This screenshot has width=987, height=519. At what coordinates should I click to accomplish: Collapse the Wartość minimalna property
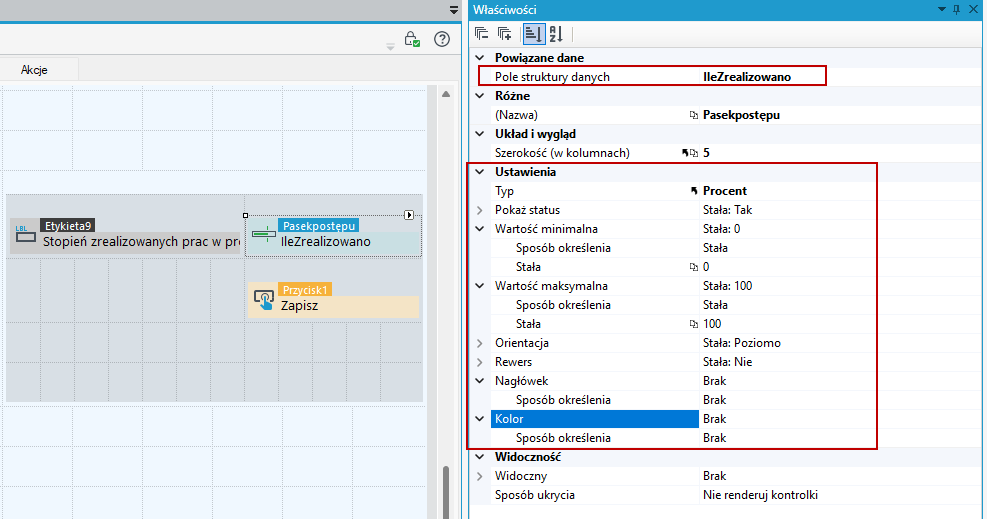480,229
